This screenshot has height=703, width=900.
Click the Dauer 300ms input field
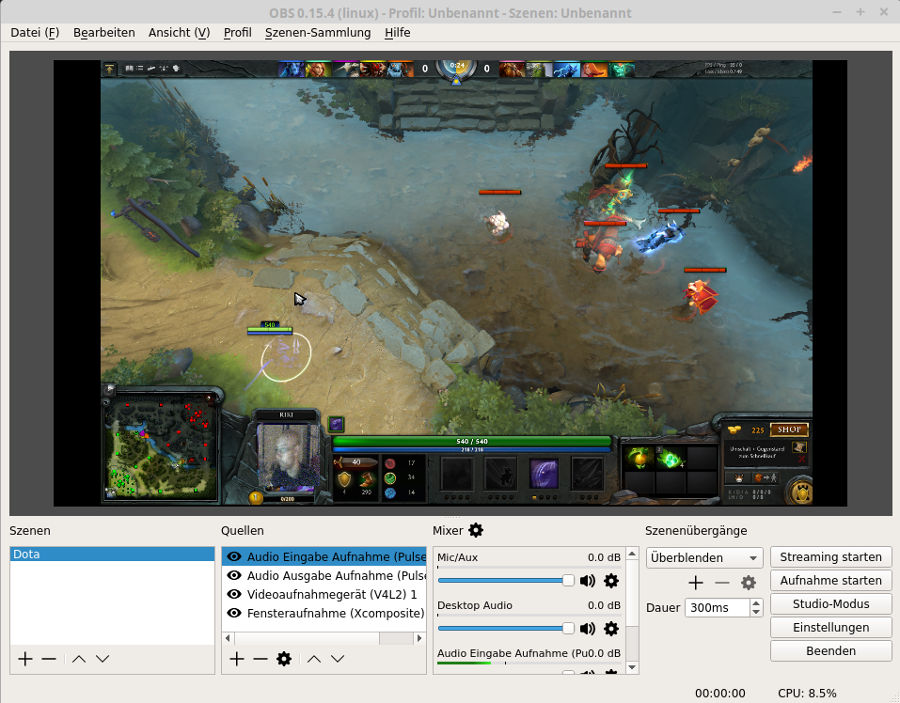717,608
